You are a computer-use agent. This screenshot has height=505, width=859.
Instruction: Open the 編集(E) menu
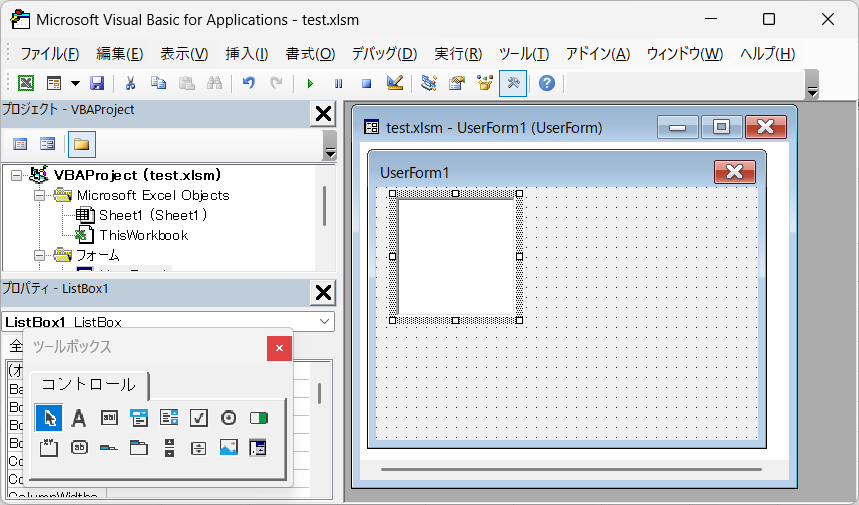[x=119, y=54]
